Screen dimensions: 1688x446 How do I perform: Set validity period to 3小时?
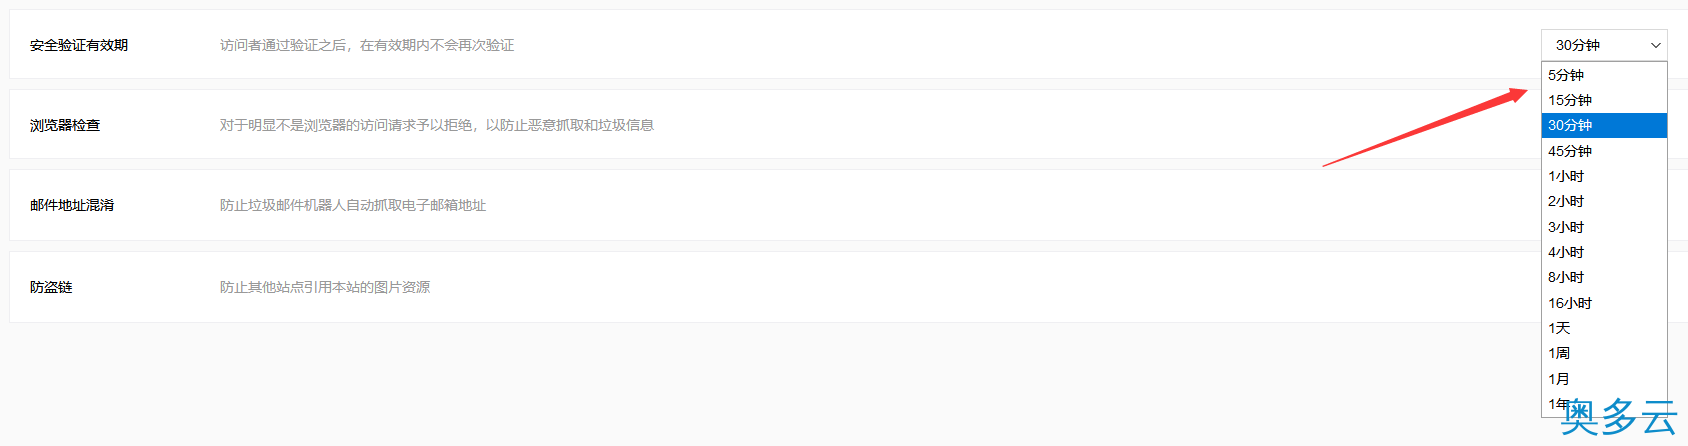[x=1603, y=227]
